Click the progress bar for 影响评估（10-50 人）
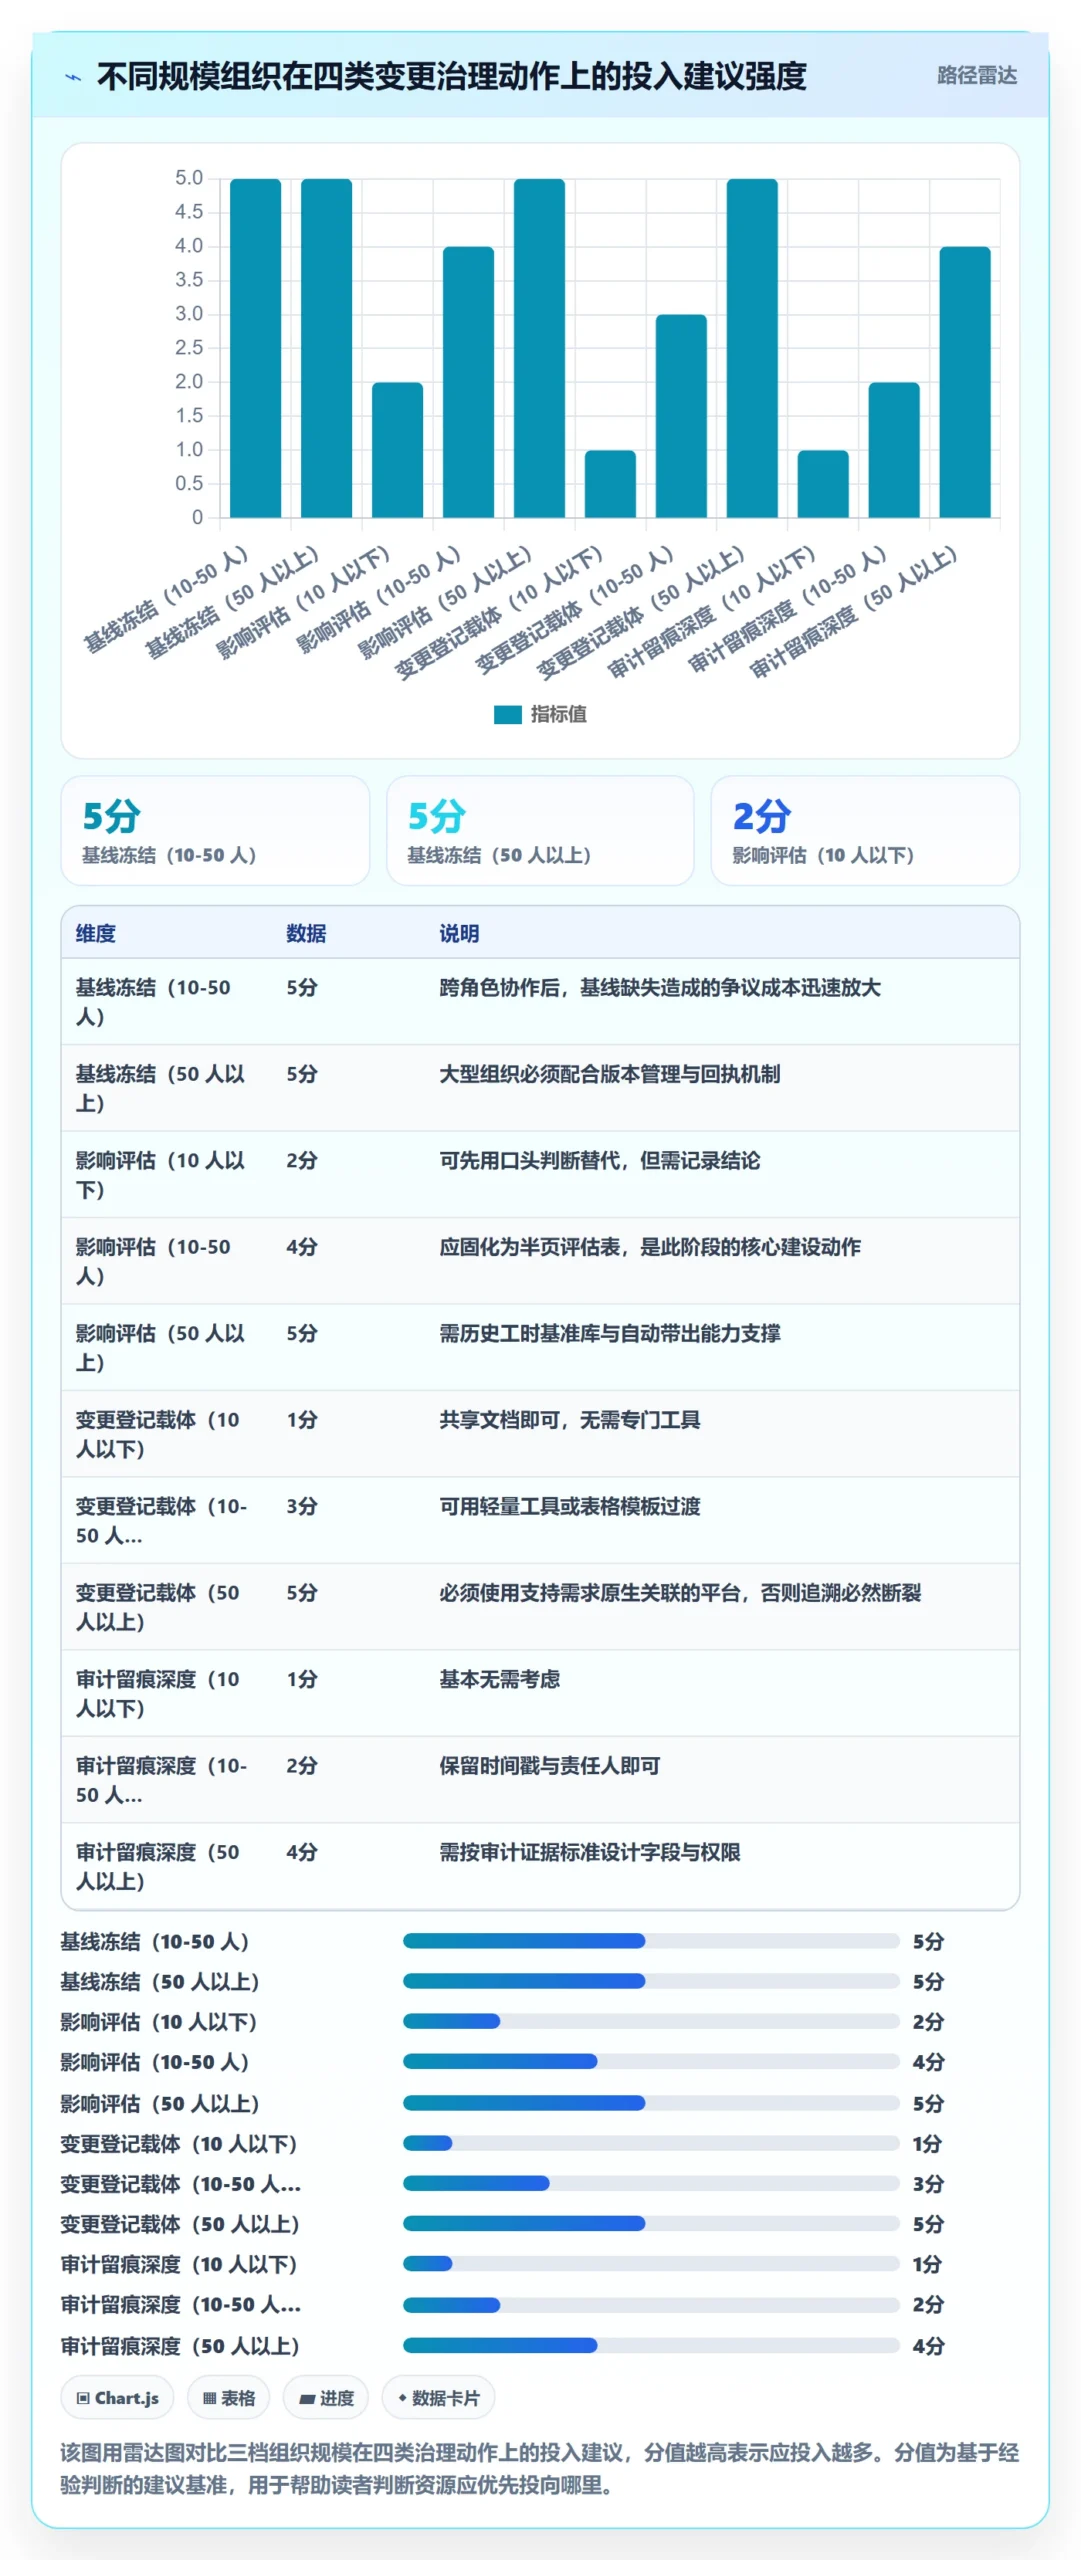The width and height of the screenshot is (1081, 2560). tap(651, 2061)
